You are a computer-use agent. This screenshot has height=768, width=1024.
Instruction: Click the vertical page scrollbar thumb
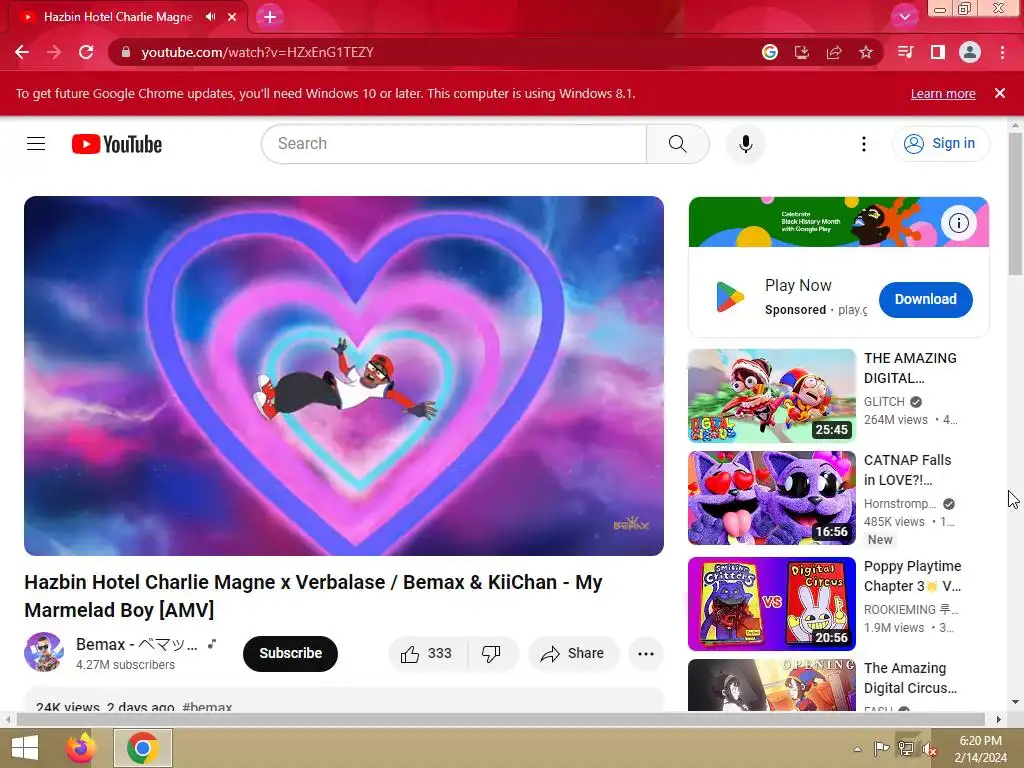coord(1015,204)
